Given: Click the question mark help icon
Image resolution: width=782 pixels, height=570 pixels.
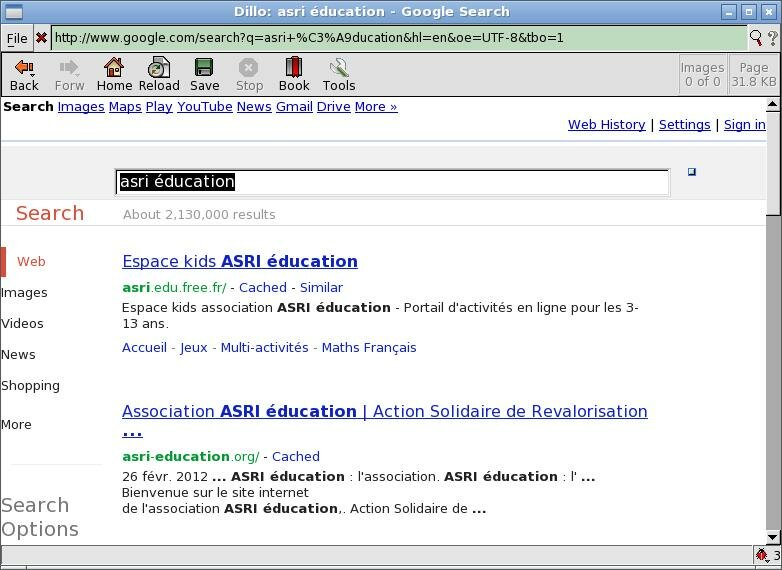Looking at the screenshot, I should tap(773, 38).
